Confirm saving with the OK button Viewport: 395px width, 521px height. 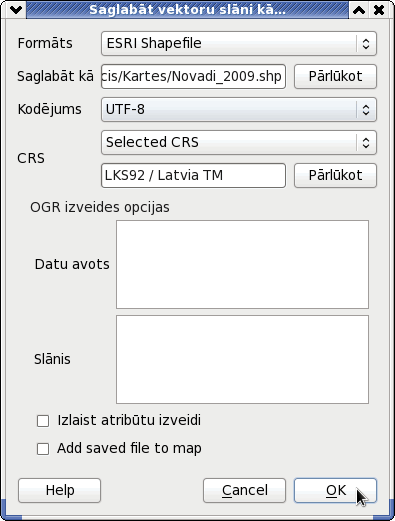tap(335, 491)
